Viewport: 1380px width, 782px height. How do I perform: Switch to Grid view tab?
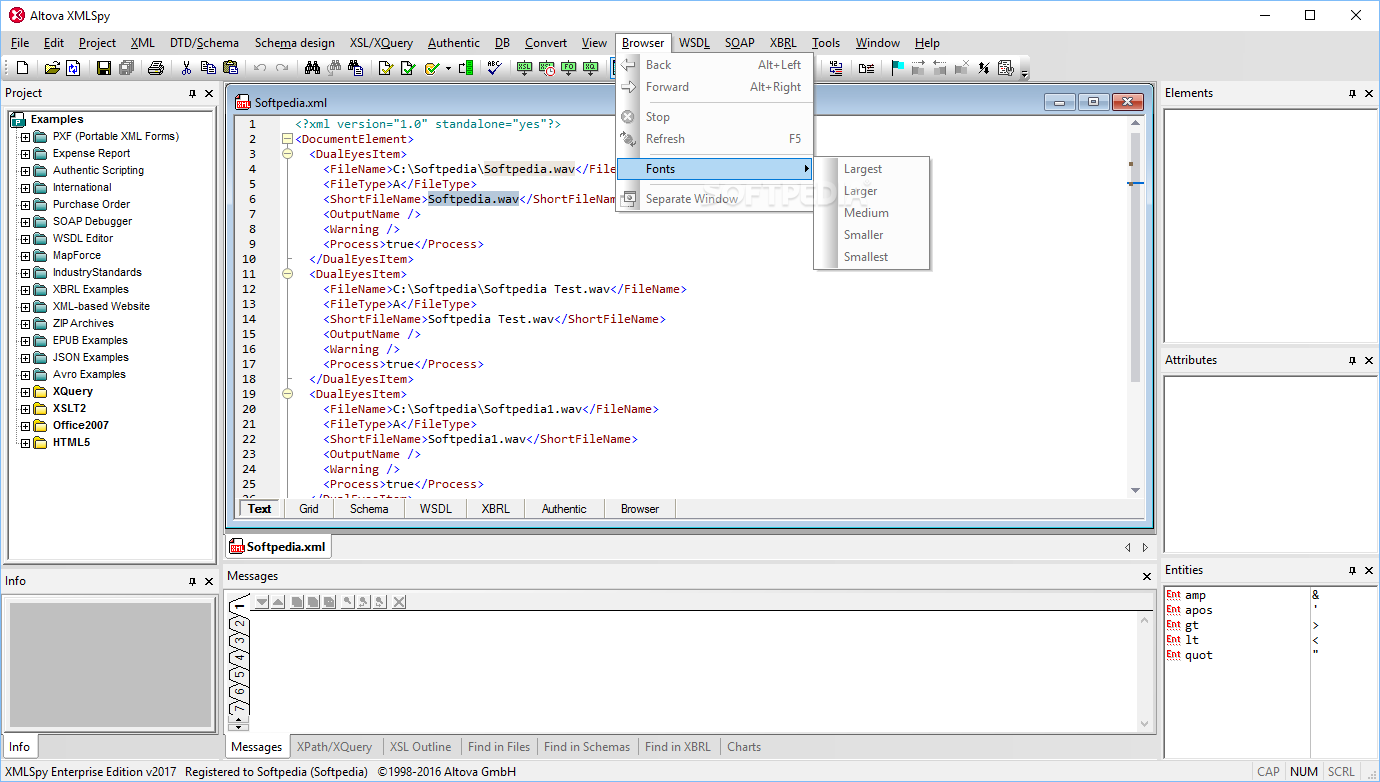[x=309, y=509]
